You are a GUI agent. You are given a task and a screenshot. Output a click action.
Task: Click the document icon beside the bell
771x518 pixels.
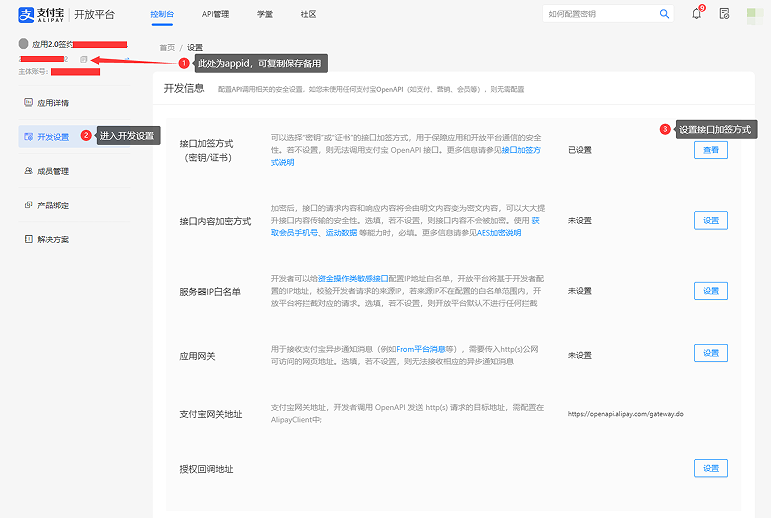pos(724,14)
